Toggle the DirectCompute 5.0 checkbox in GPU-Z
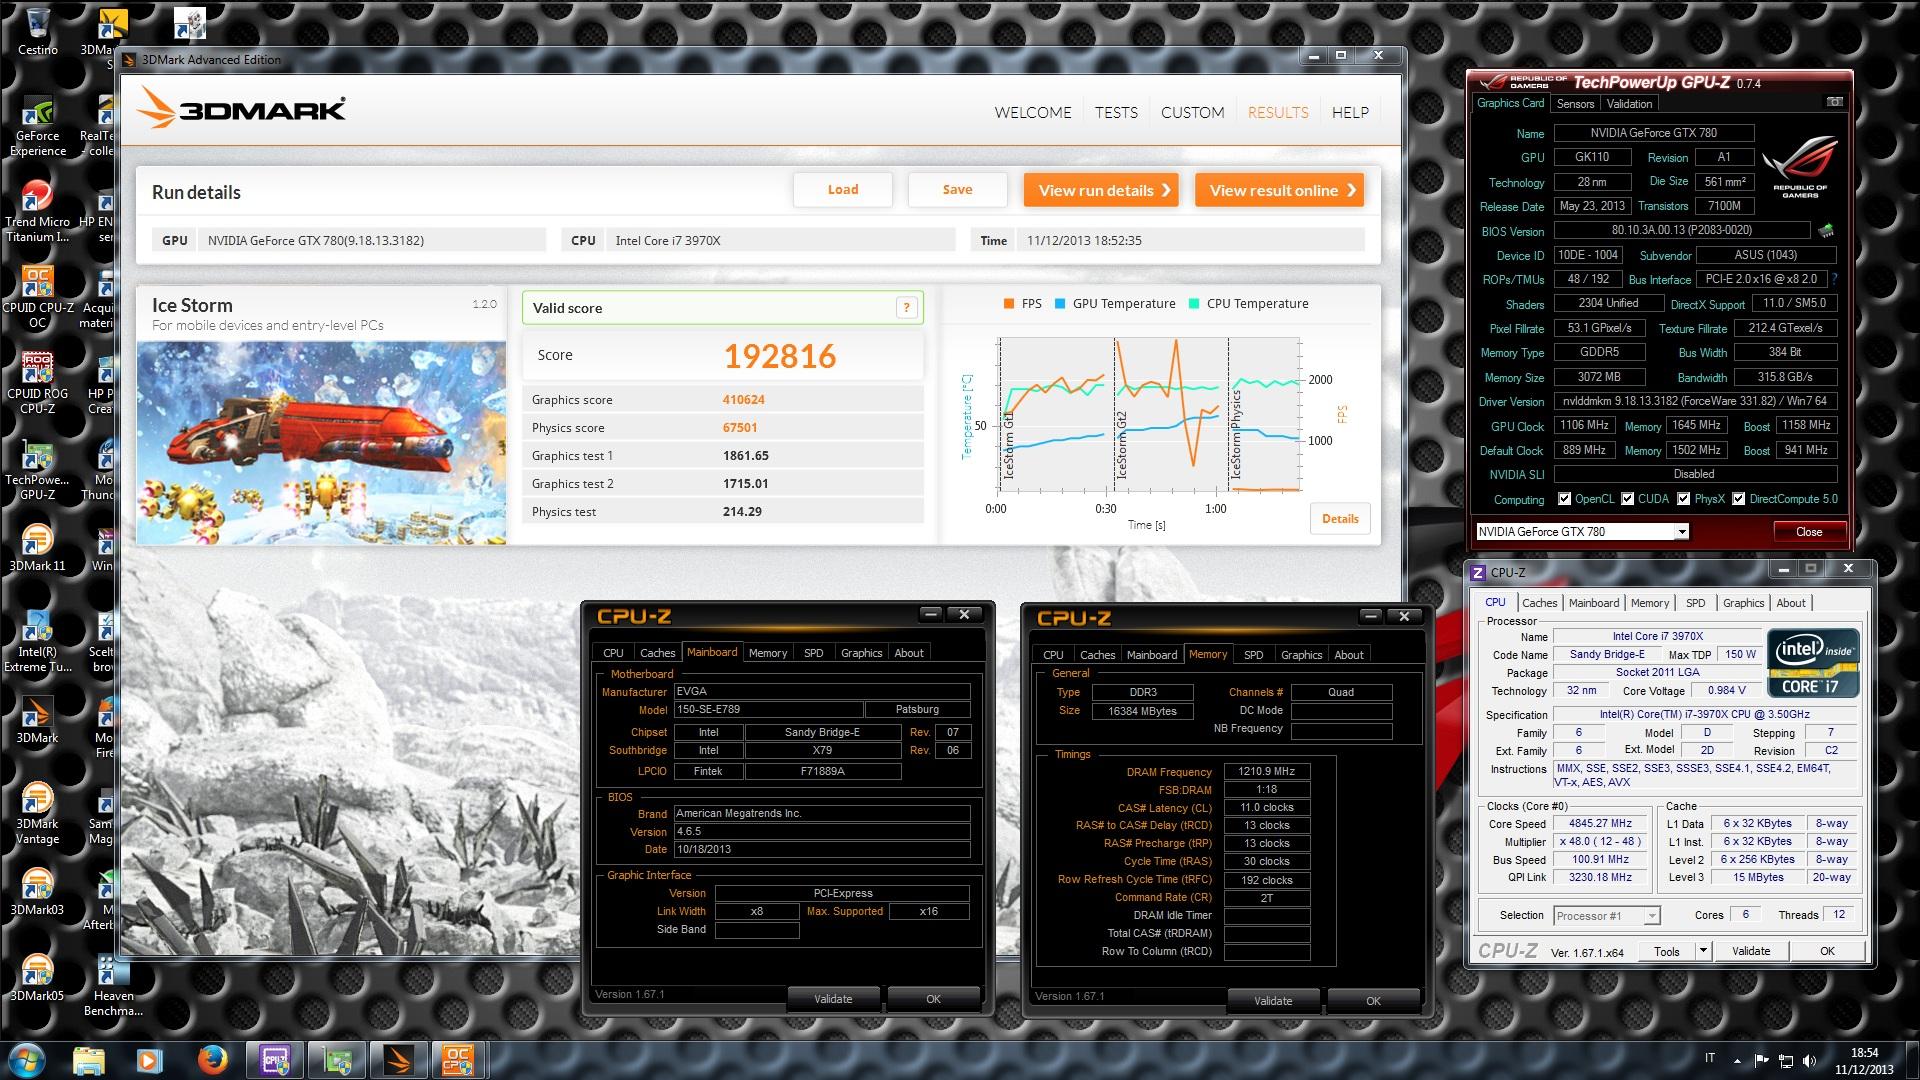1920x1080 pixels. pos(1739,499)
